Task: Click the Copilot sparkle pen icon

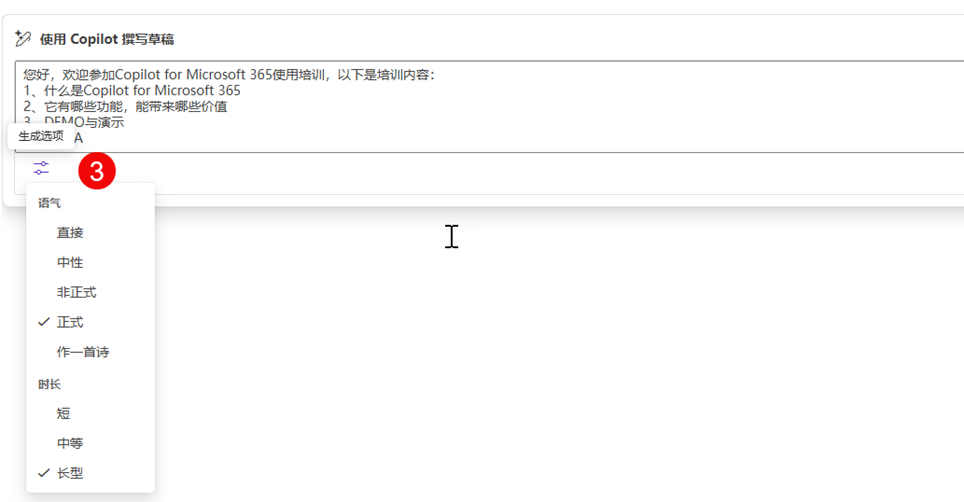Action: [x=23, y=39]
